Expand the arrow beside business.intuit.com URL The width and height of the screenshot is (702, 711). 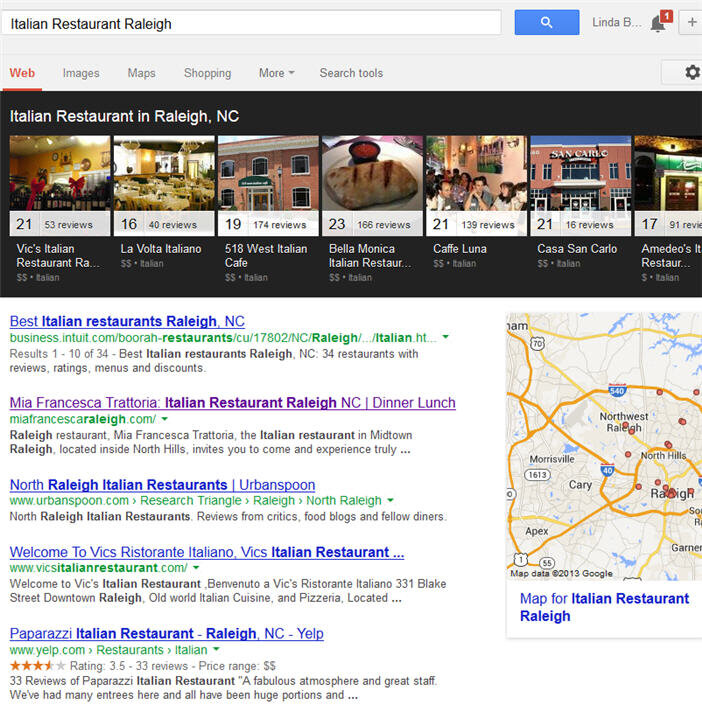[x=446, y=337]
